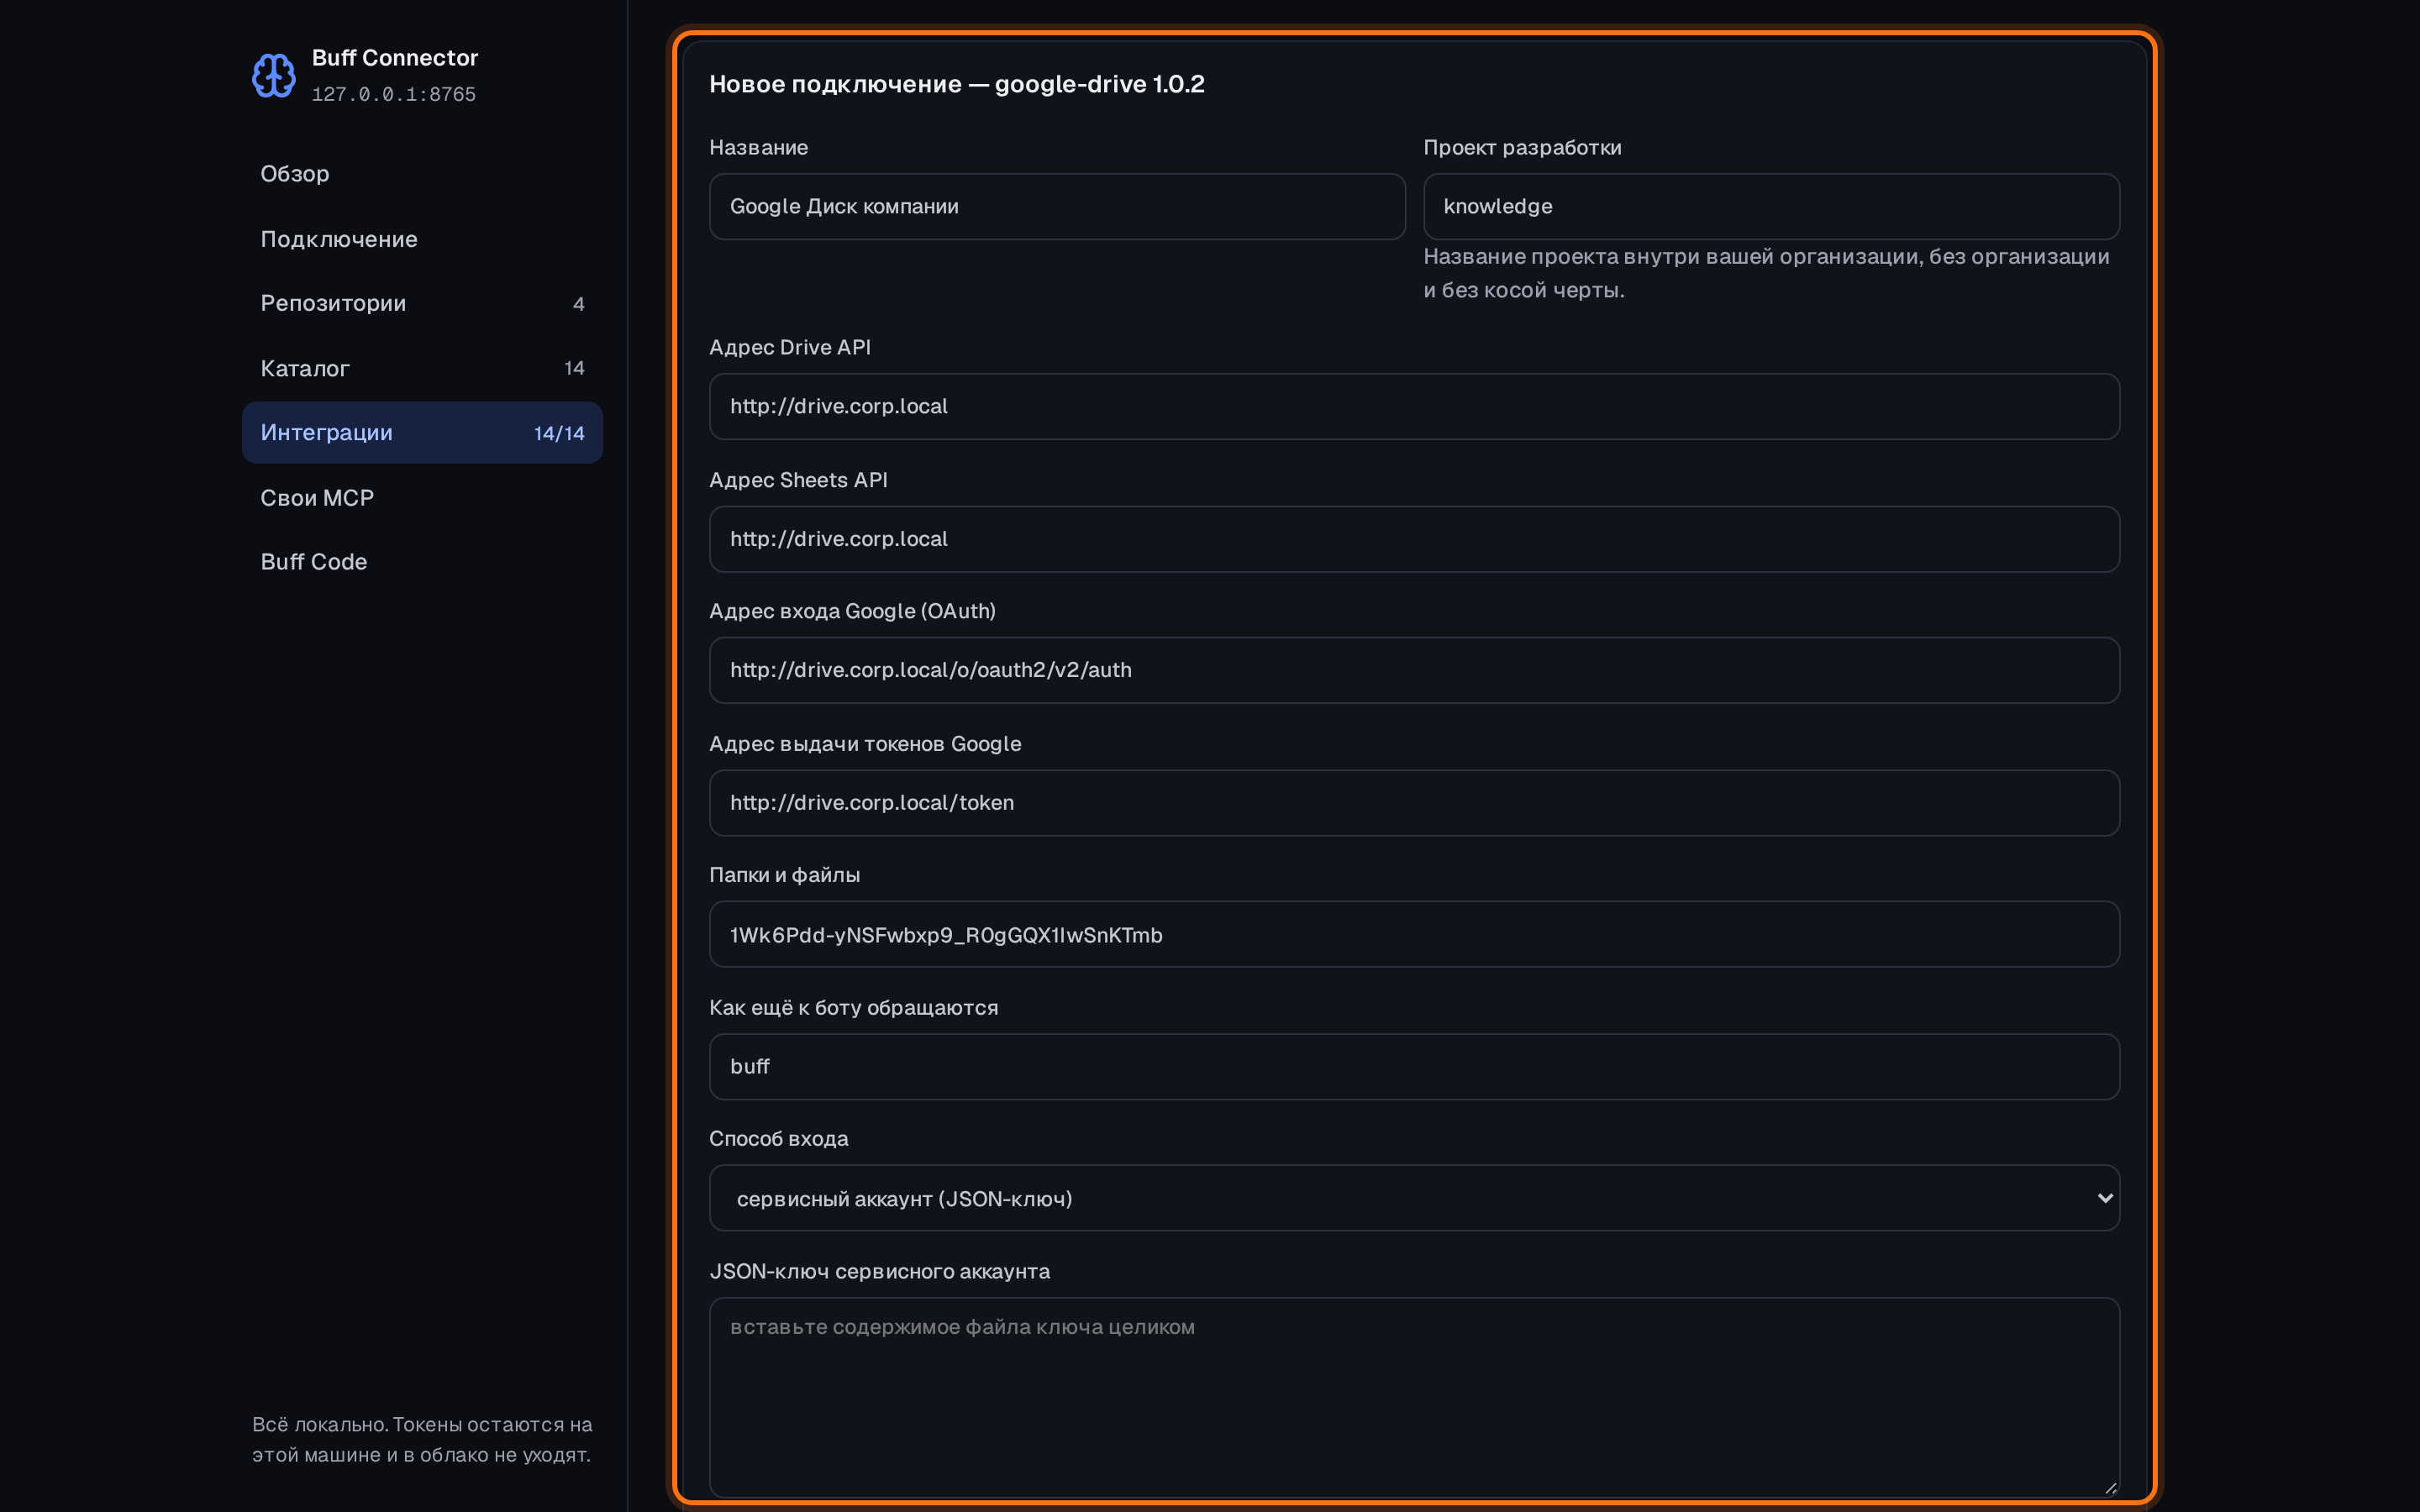Click the count 14 next to Каталог
The image size is (2420, 1512).
574,368
